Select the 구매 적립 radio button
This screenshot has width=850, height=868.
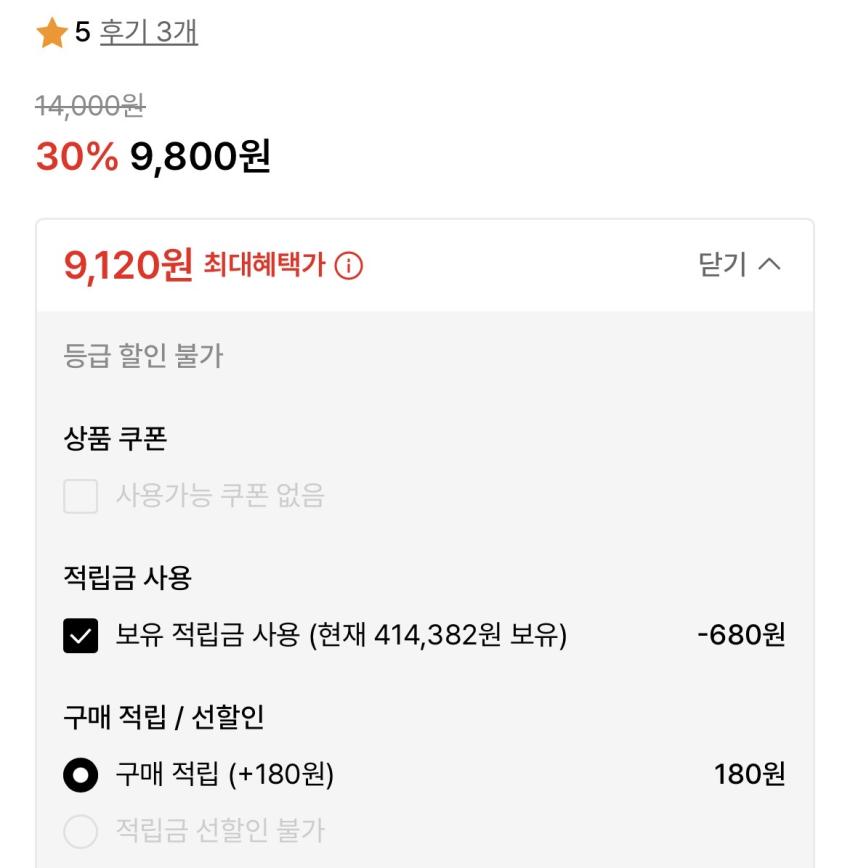(81, 775)
